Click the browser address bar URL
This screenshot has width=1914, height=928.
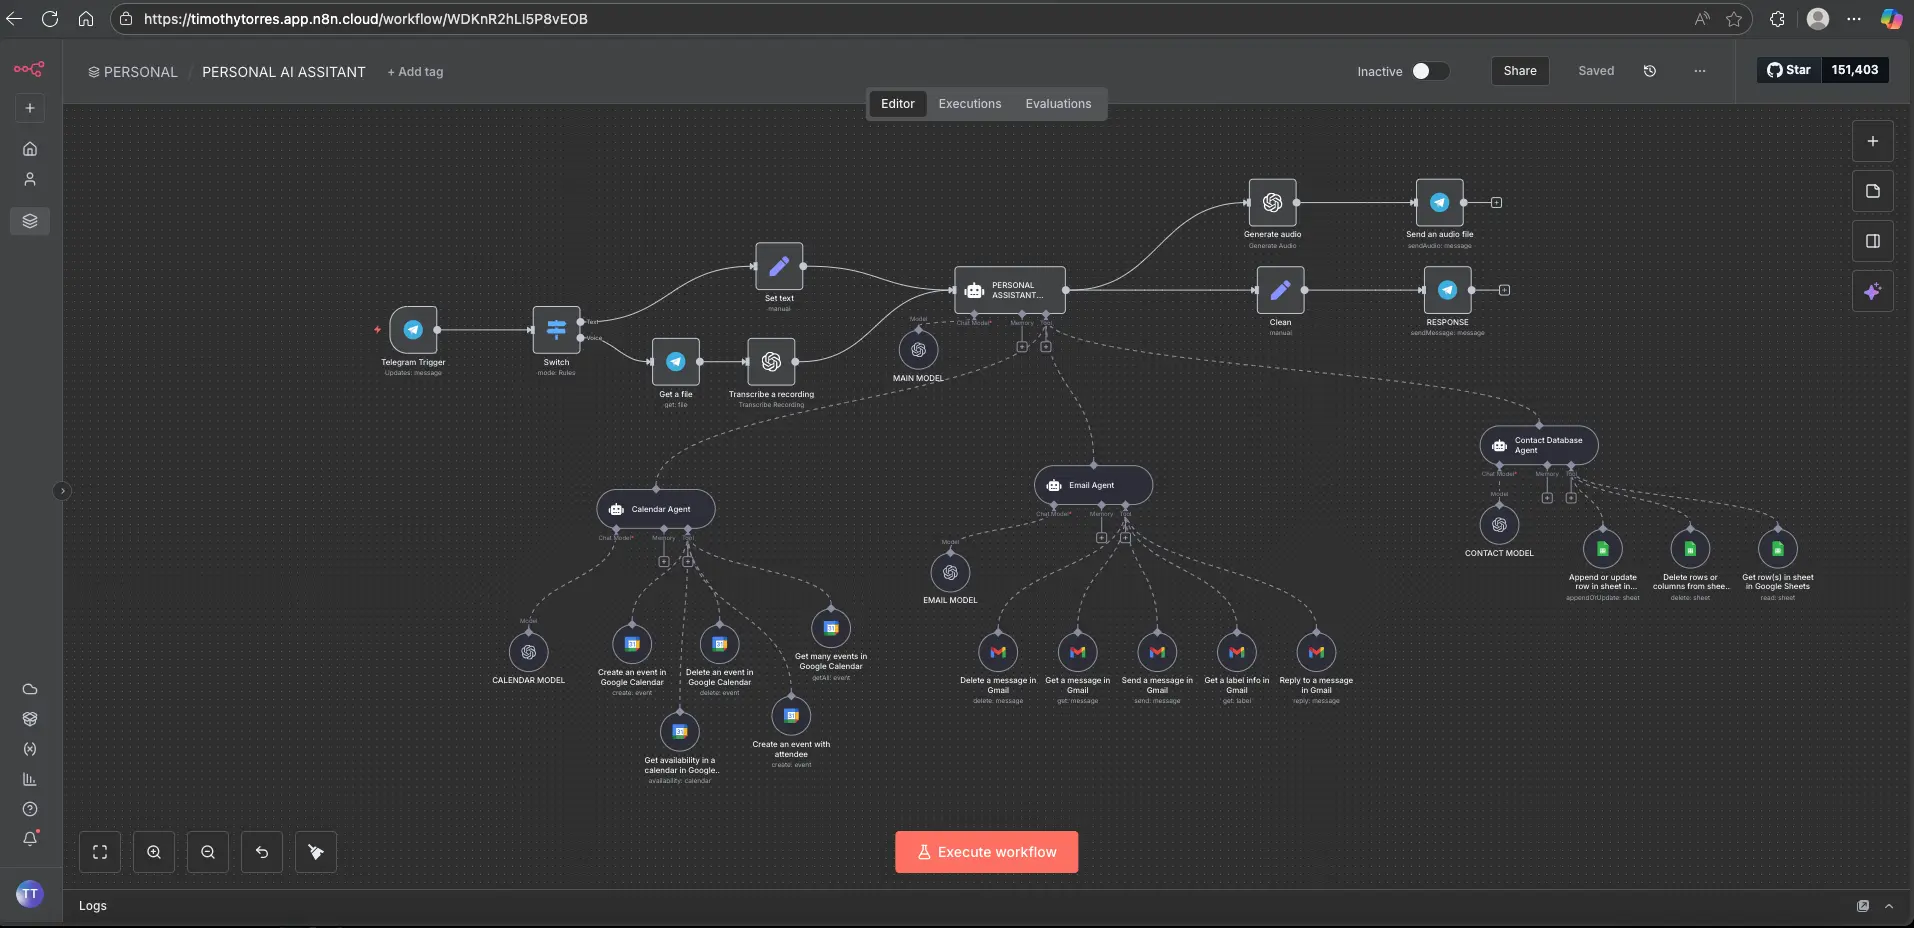(366, 19)
